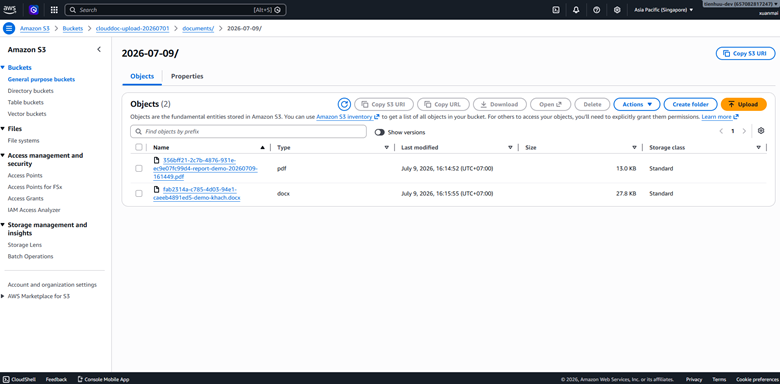The image size is (780, 384).
Task: Open Console Mobile App in the footer
Action: click(103, 379)
